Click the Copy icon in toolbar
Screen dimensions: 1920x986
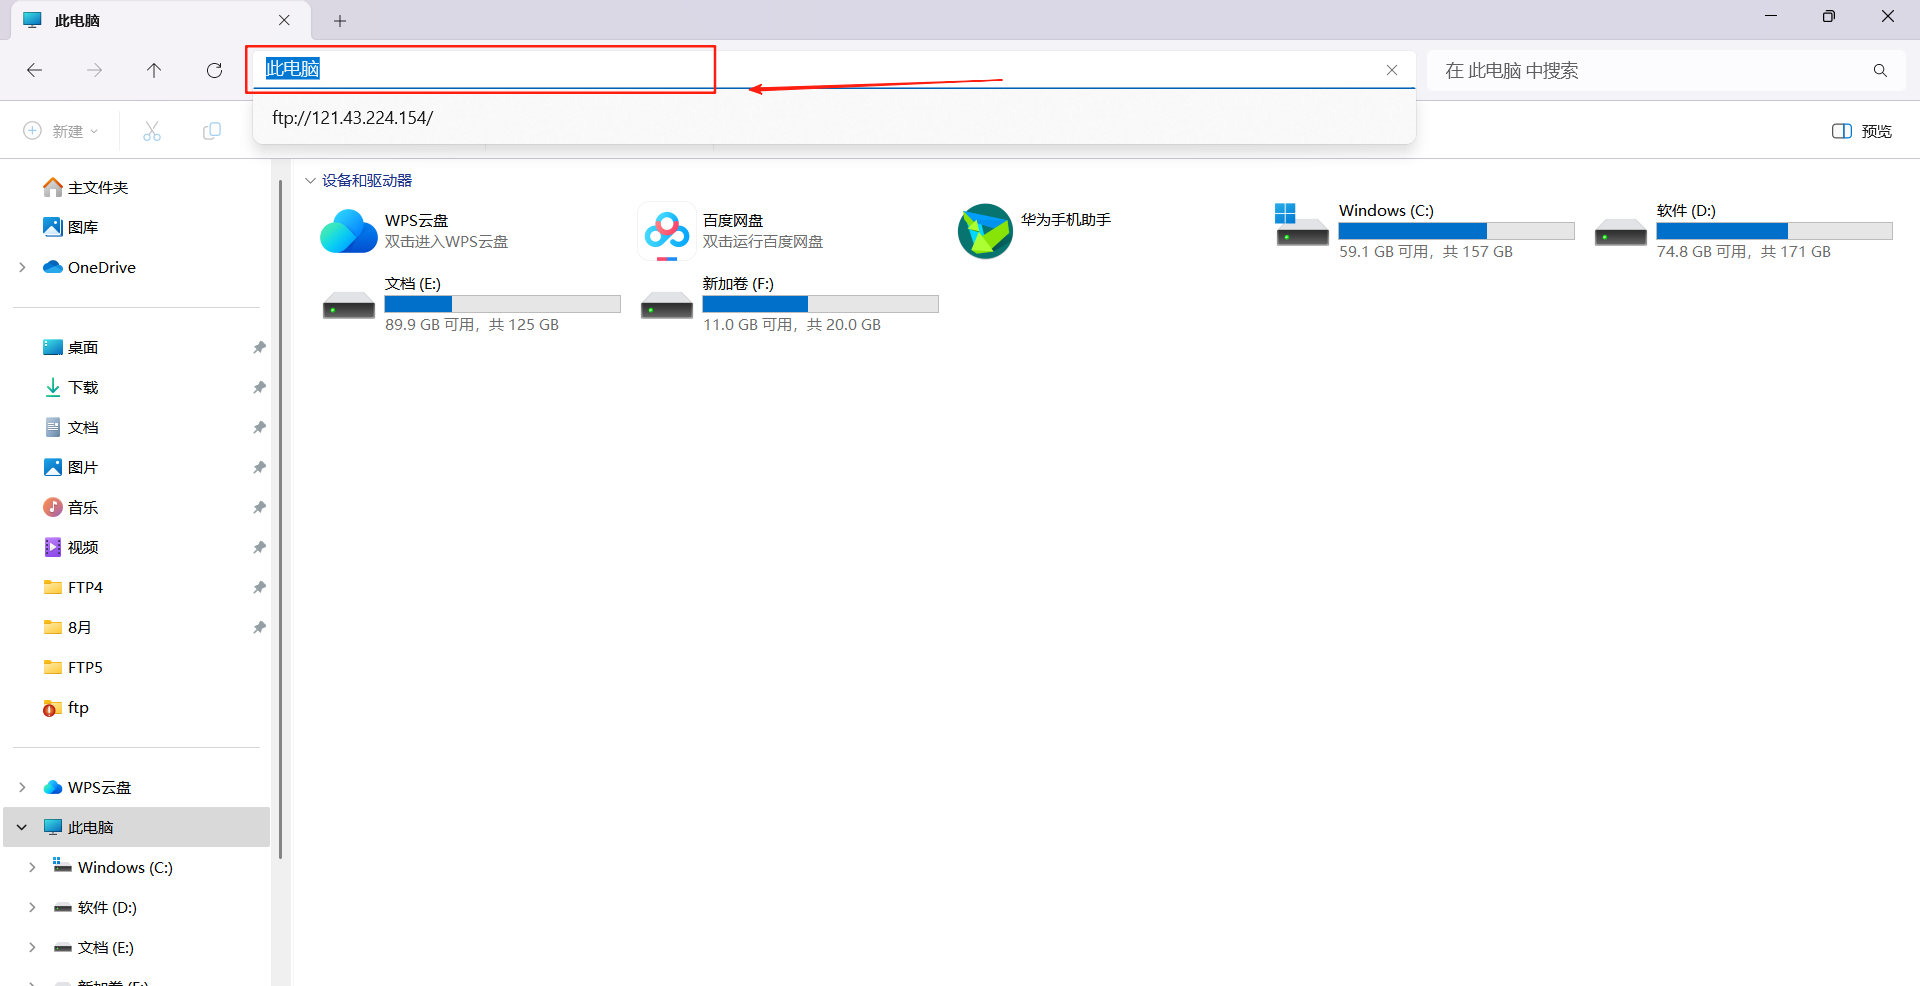point(212,131)
